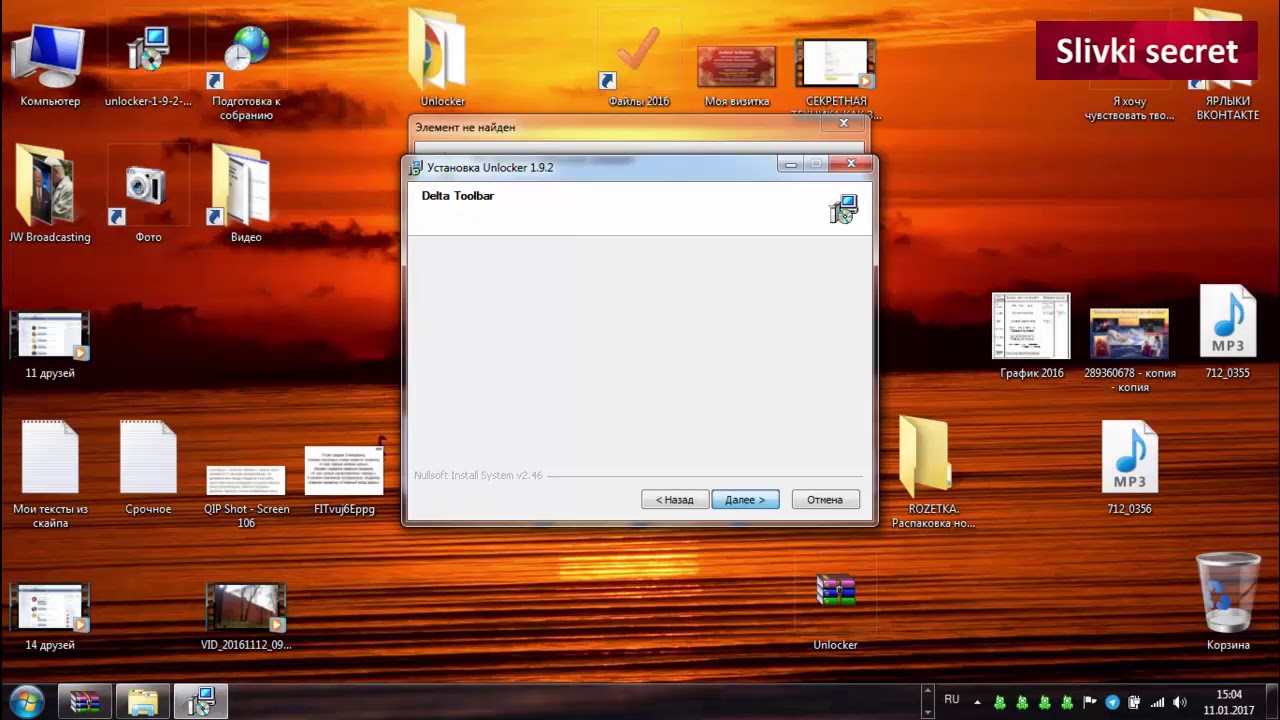
Task: Select the unlocker-1-9-2 installer desktop icon
Action: click(148, 64)
